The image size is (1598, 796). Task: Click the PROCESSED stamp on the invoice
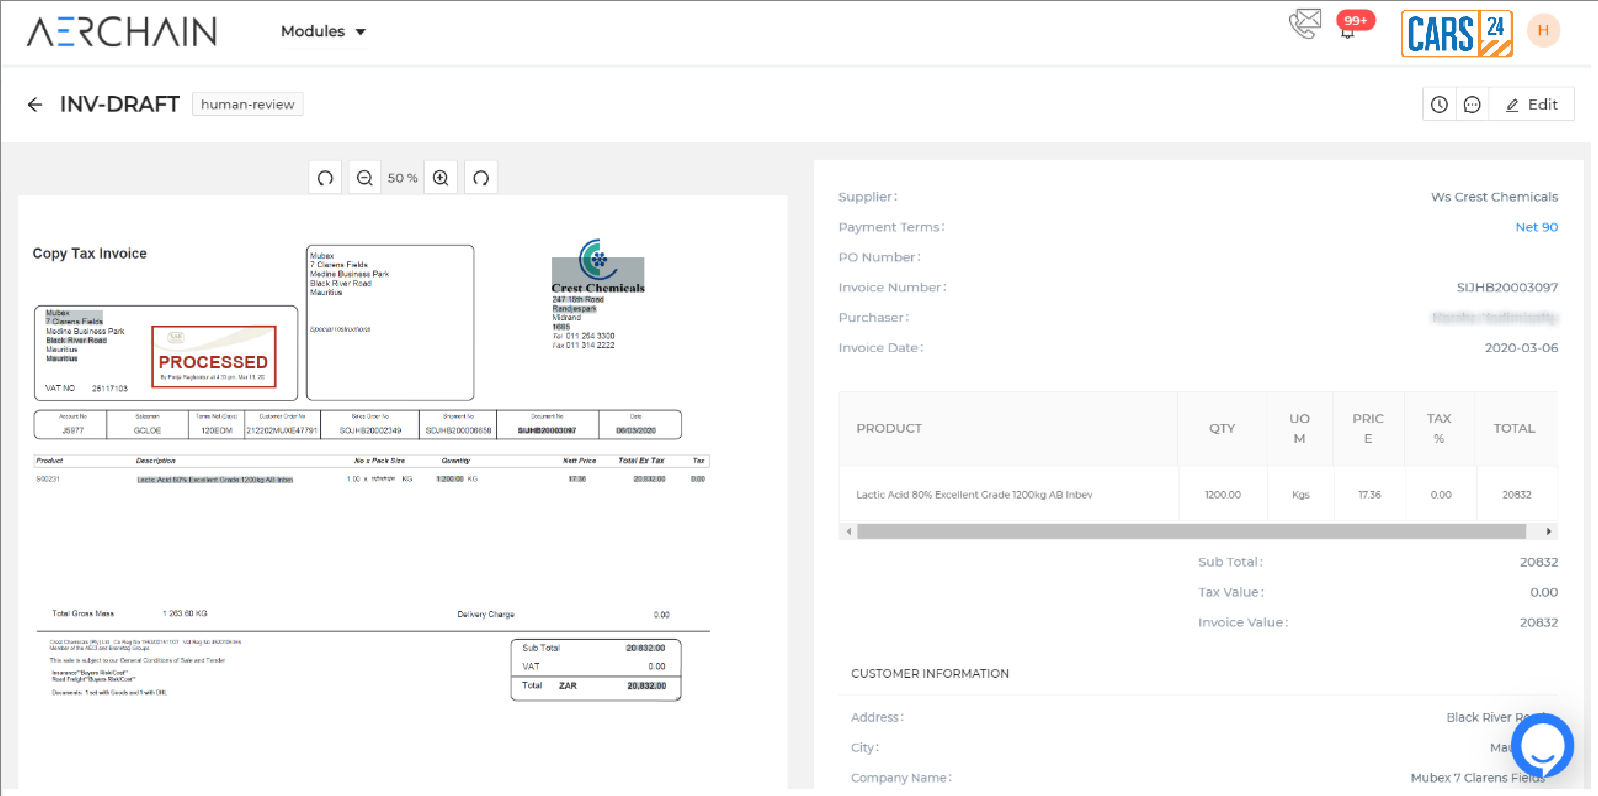pos(213,357)
